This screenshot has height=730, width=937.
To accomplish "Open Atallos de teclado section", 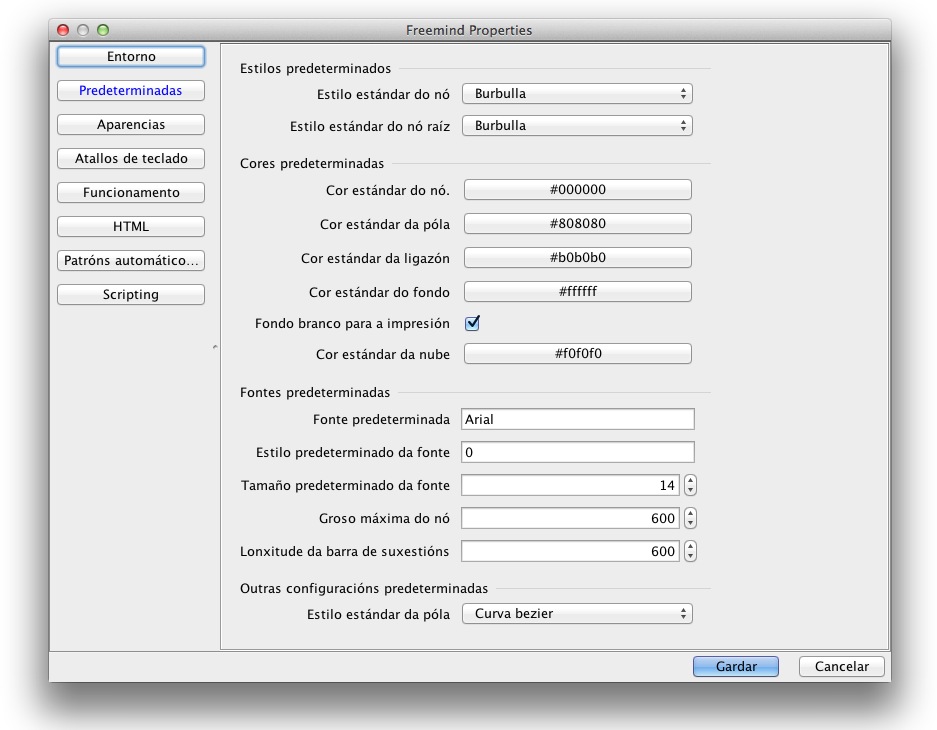I will 131,159.
